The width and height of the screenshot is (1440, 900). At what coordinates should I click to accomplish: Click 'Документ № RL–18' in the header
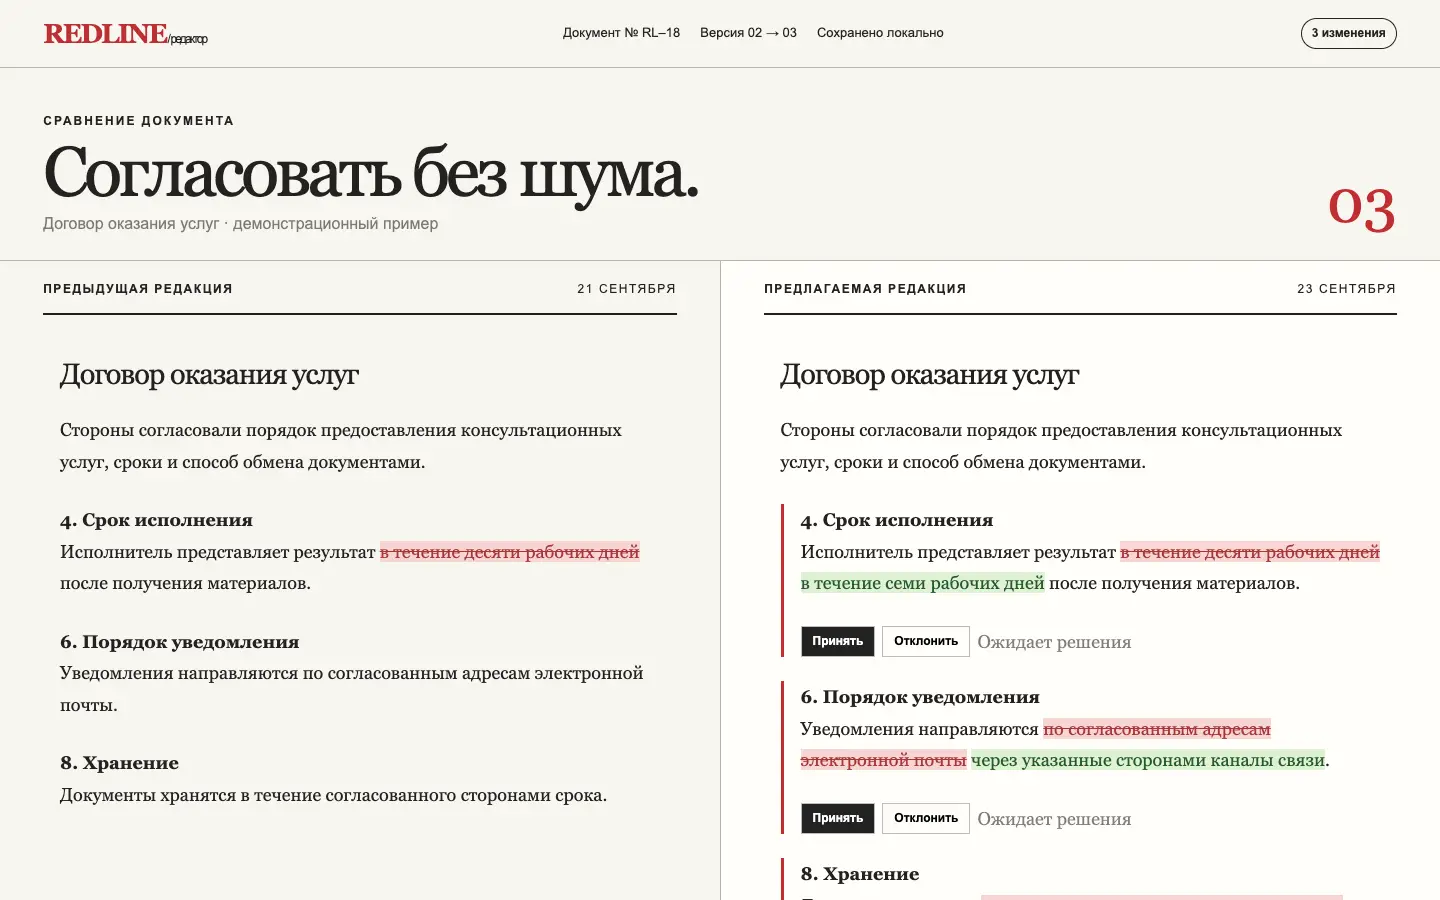(621, 33)
